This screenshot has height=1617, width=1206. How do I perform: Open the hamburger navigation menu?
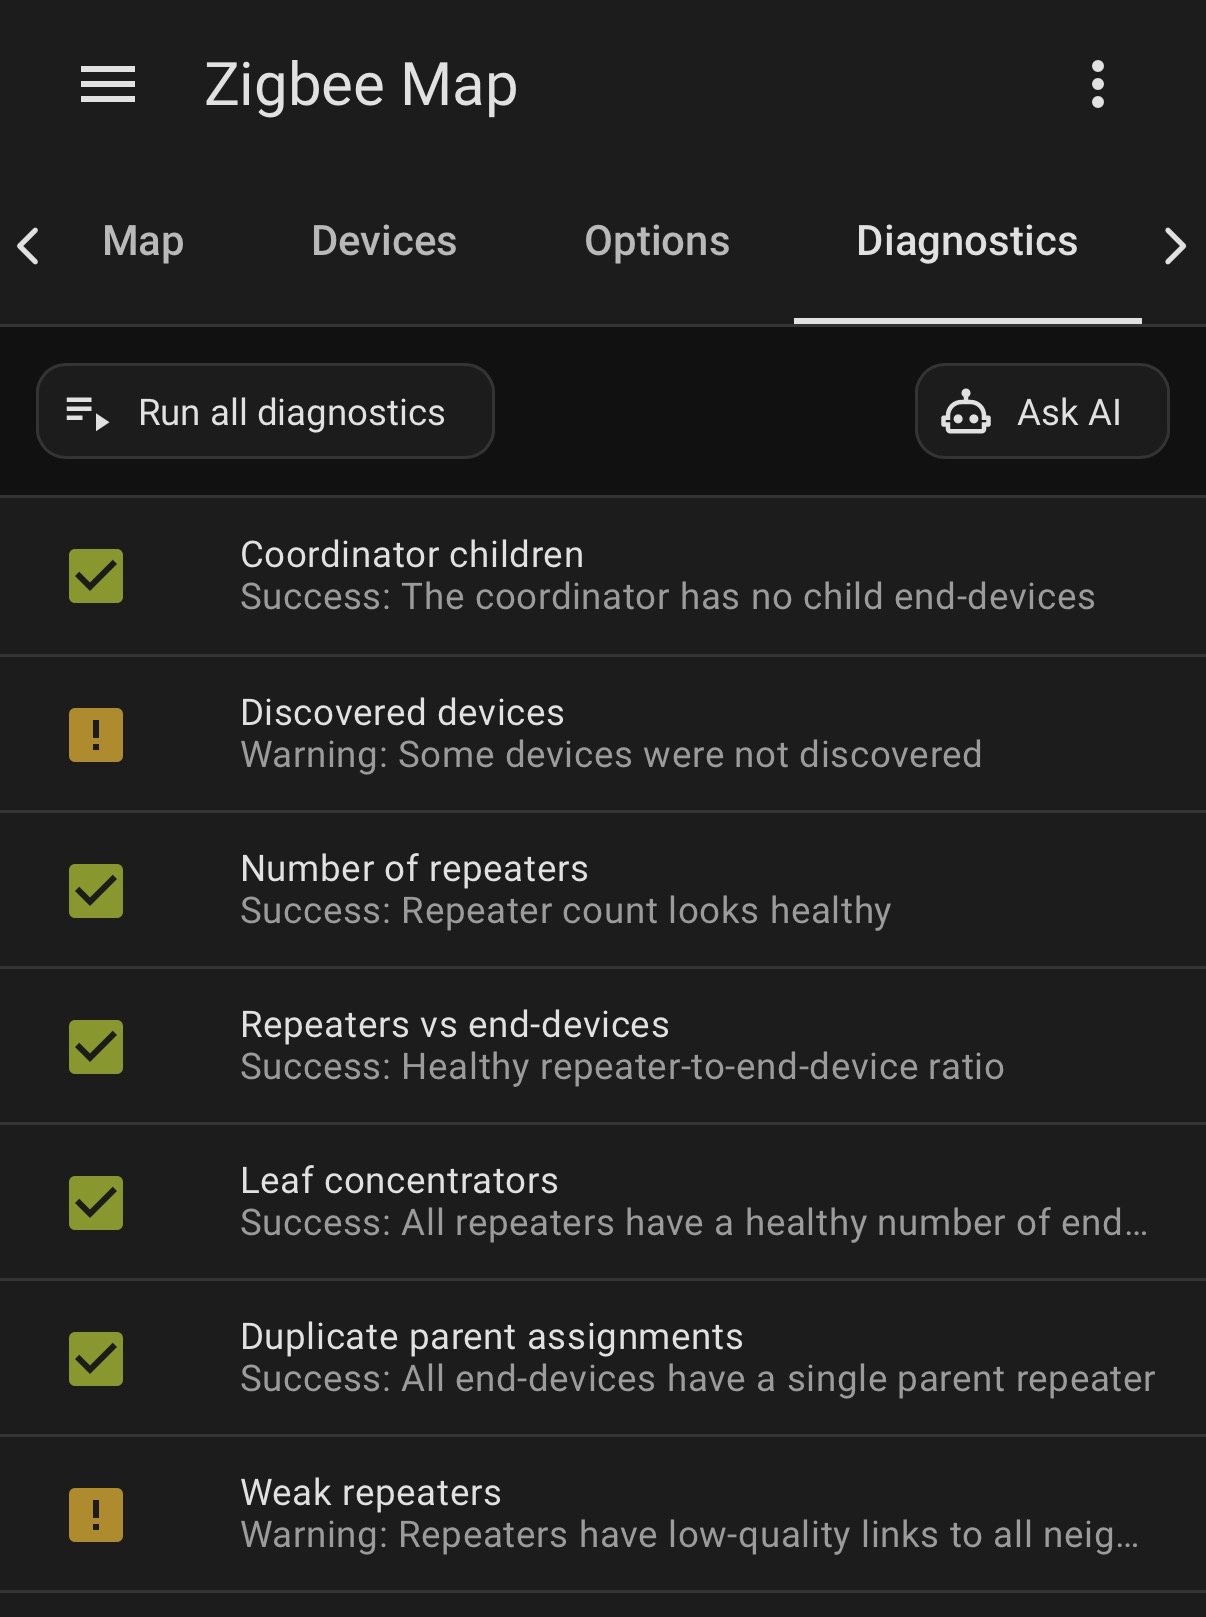[x=108, y=85]
